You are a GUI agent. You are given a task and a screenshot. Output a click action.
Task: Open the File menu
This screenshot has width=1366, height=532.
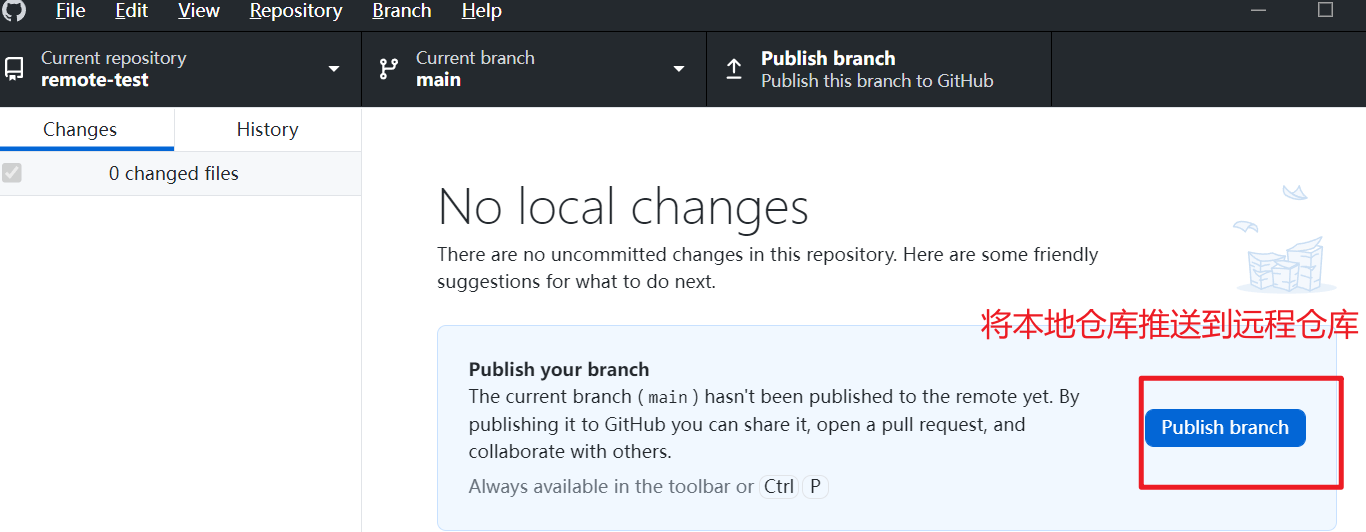(x=70, y=11)
